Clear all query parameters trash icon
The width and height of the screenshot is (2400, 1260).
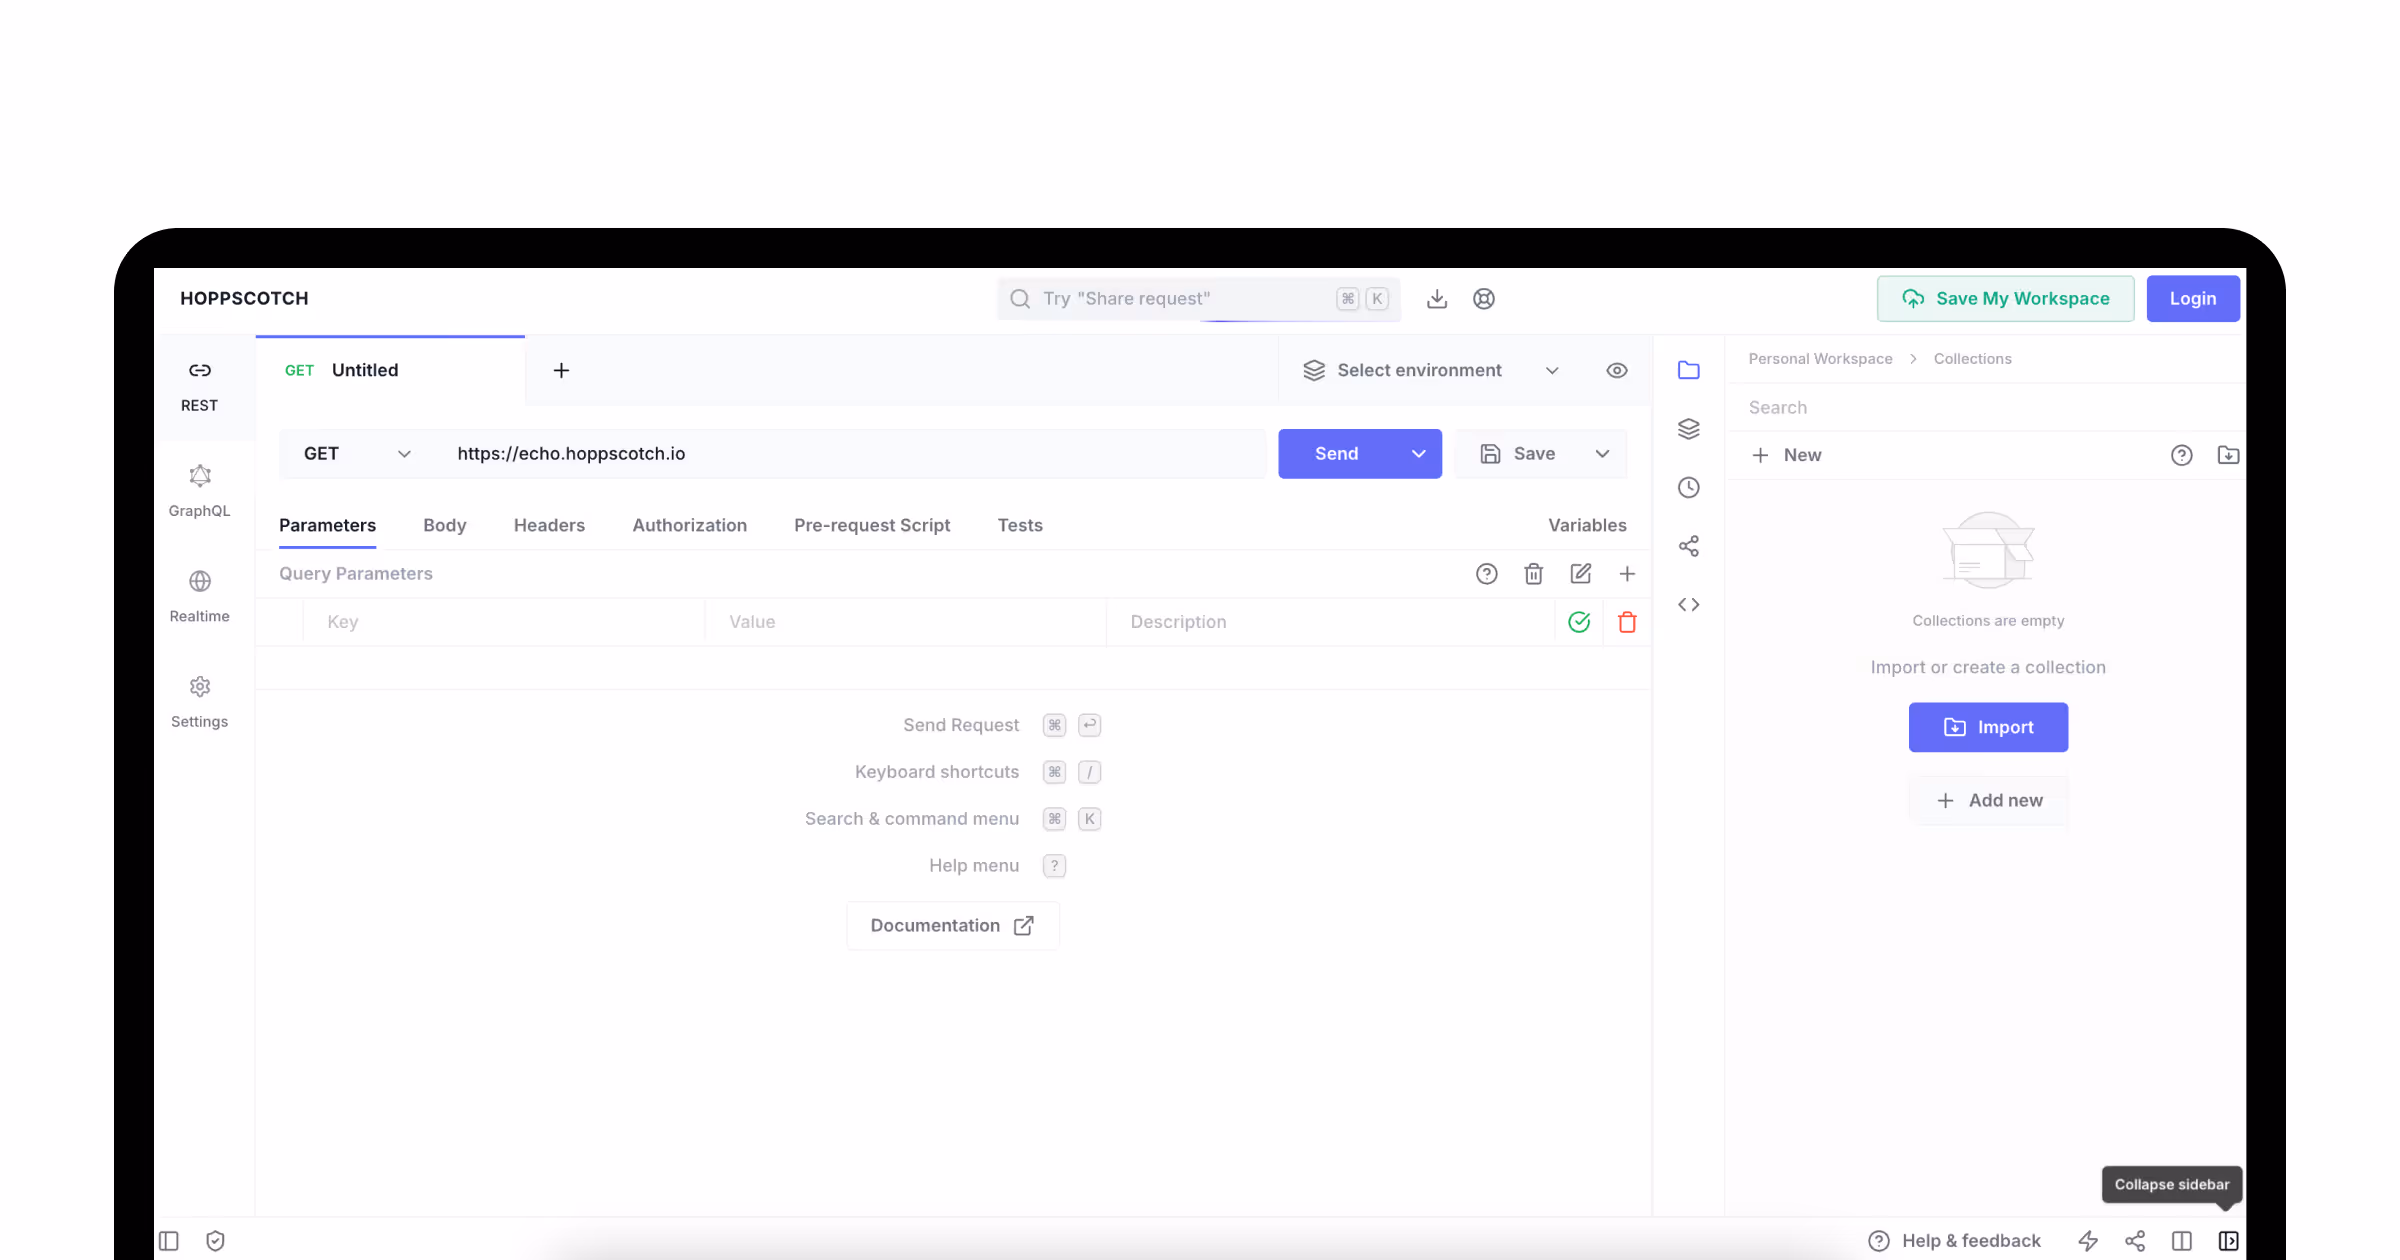point(1533,574)
